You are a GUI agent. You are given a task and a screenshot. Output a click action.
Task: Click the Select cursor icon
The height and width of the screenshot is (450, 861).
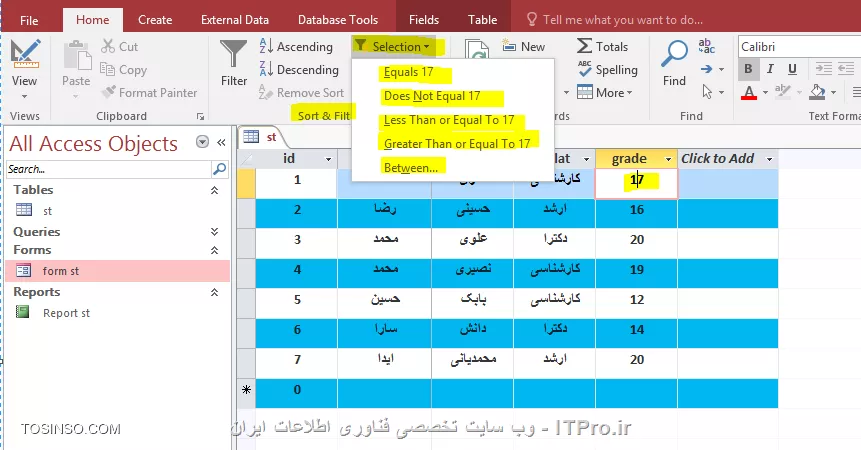(707, 92)
